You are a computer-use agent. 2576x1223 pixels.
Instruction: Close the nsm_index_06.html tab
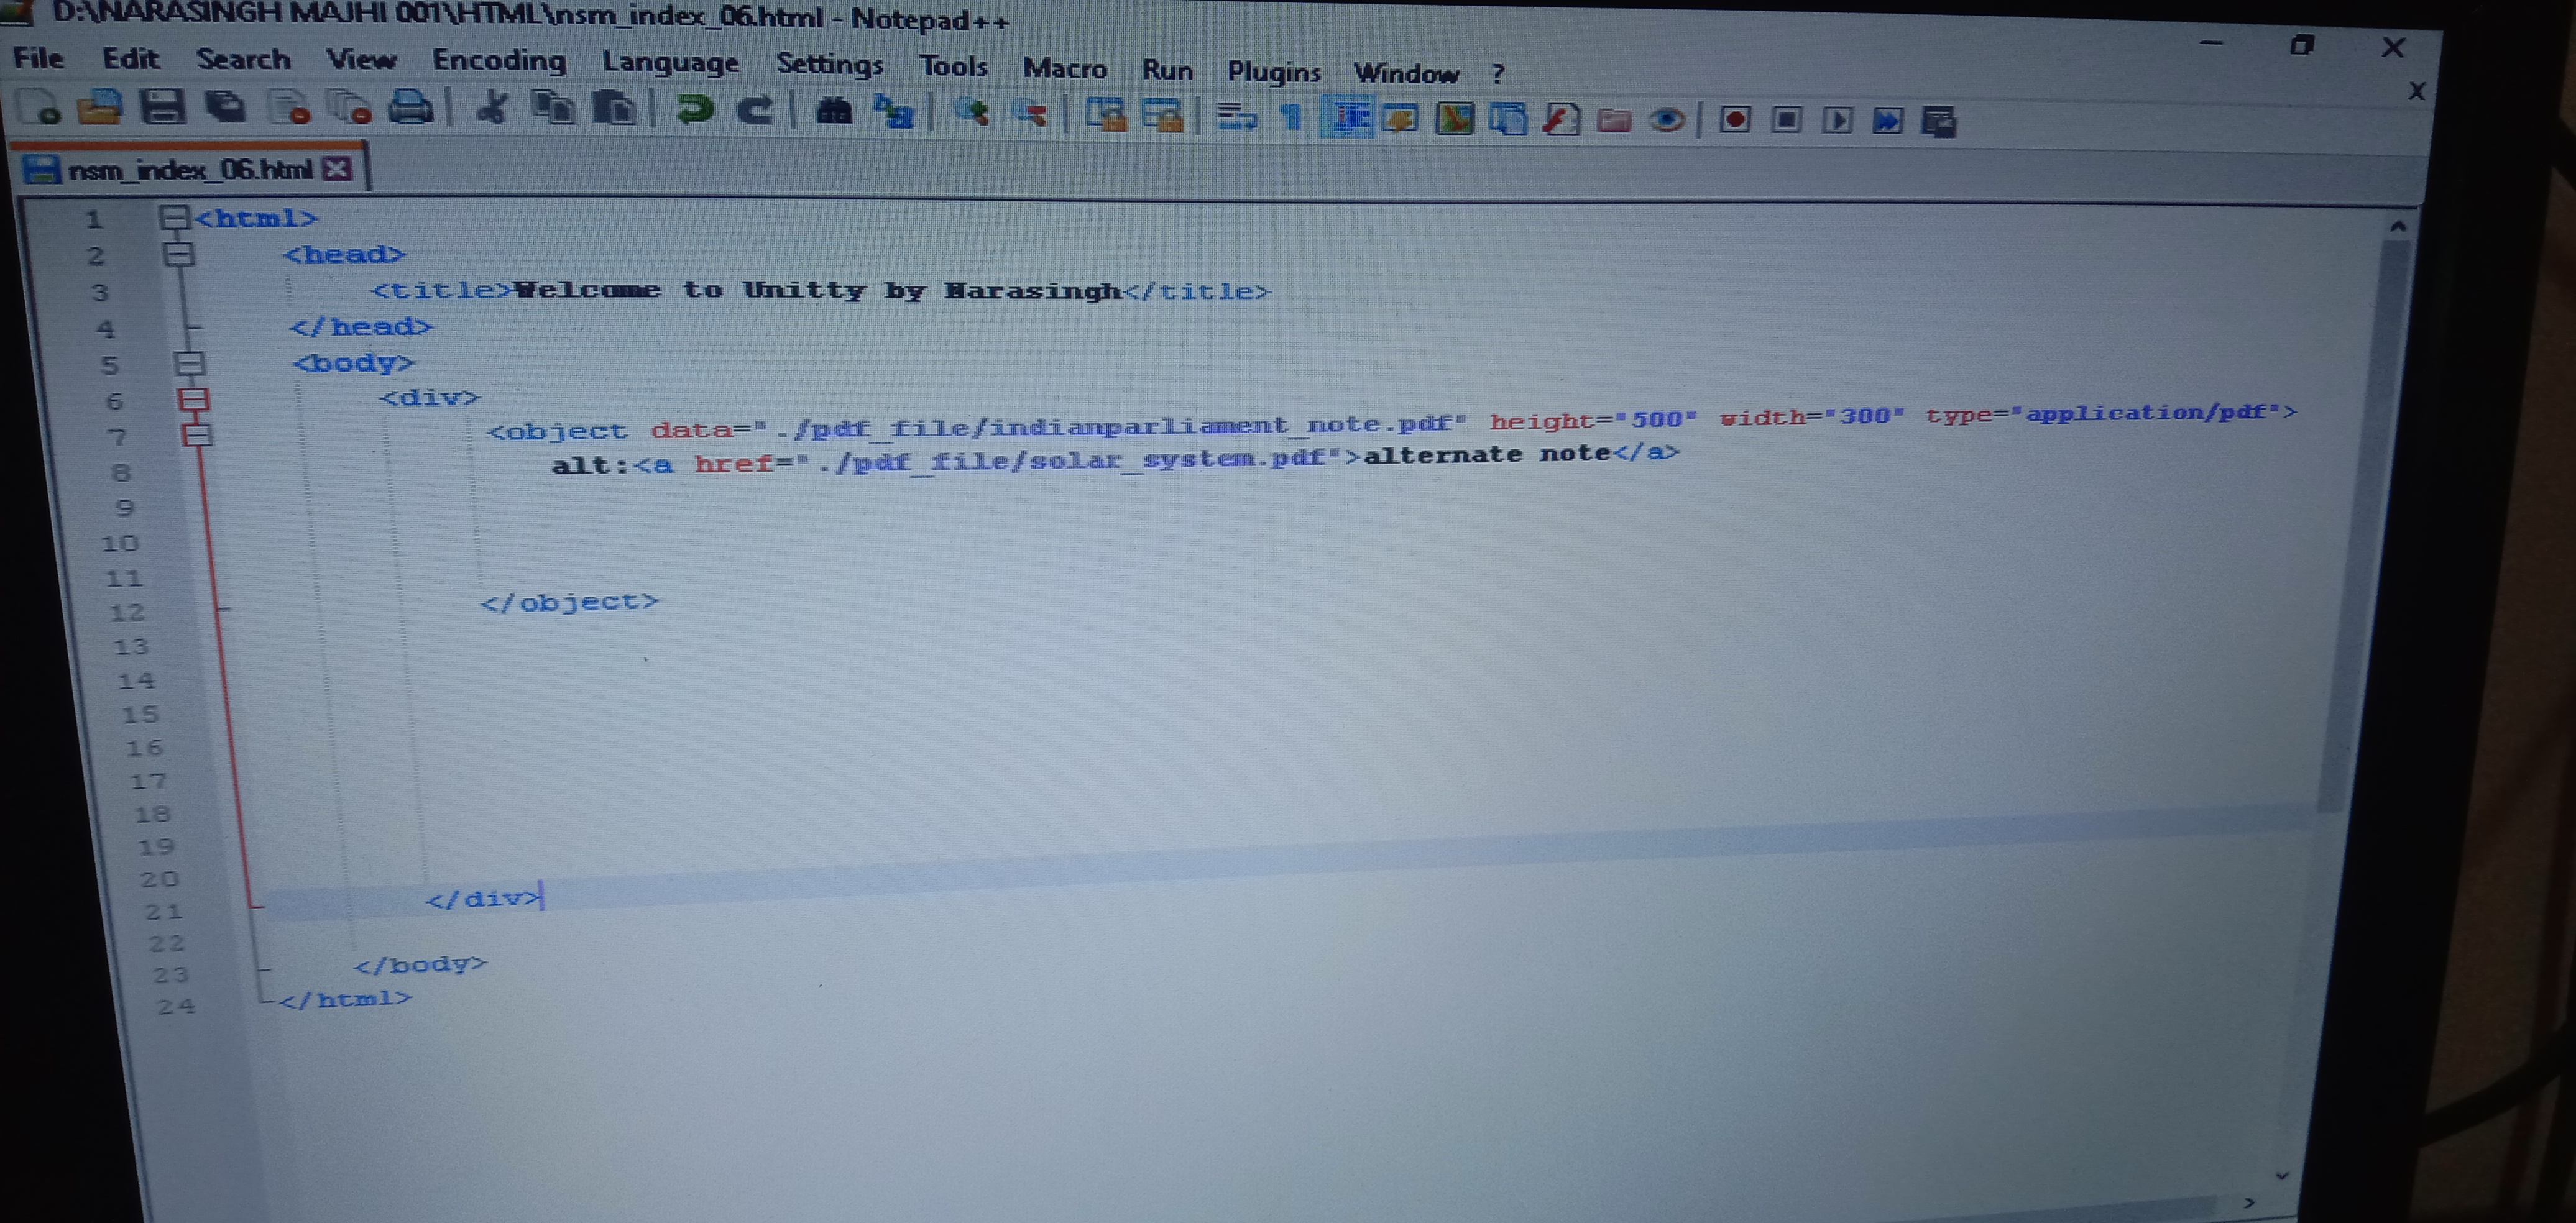pos(338,168)
